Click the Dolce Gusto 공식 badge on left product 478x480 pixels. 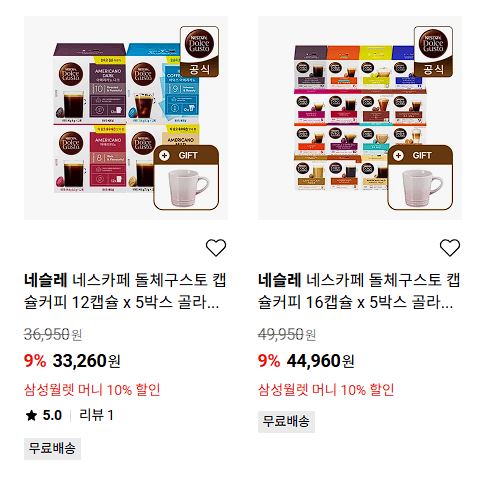tap(199, 52)
